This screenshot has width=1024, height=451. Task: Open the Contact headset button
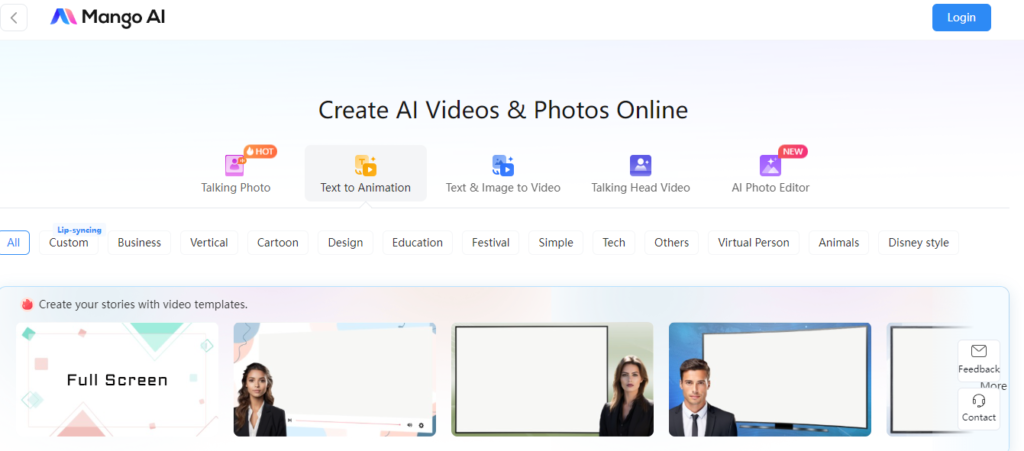(x=979, y=409)
